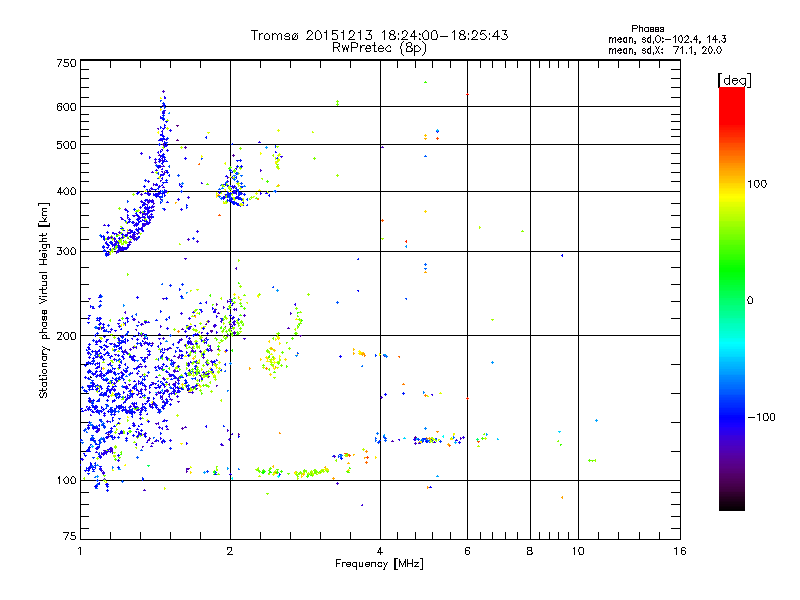Click the '500' height axis tick label
The width and height of the screenshot is (800, 600).
[66, 145]
